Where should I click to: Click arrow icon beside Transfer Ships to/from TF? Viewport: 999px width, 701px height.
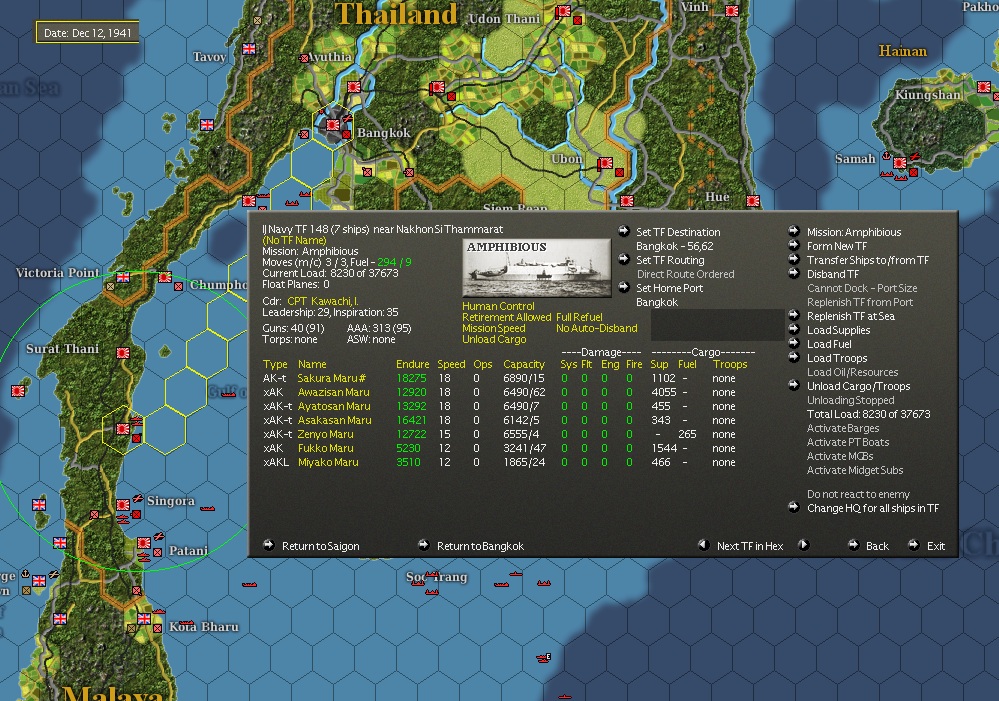794,259
